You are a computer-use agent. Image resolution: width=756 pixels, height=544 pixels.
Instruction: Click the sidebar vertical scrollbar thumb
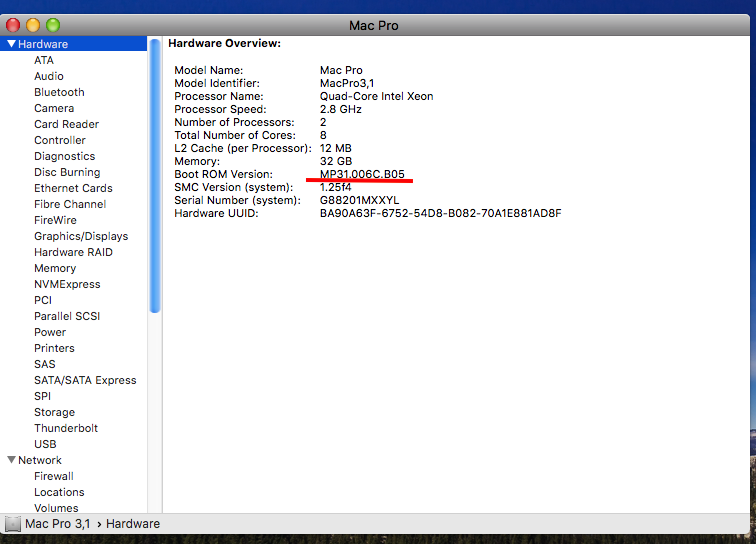[x=155, y=176]
